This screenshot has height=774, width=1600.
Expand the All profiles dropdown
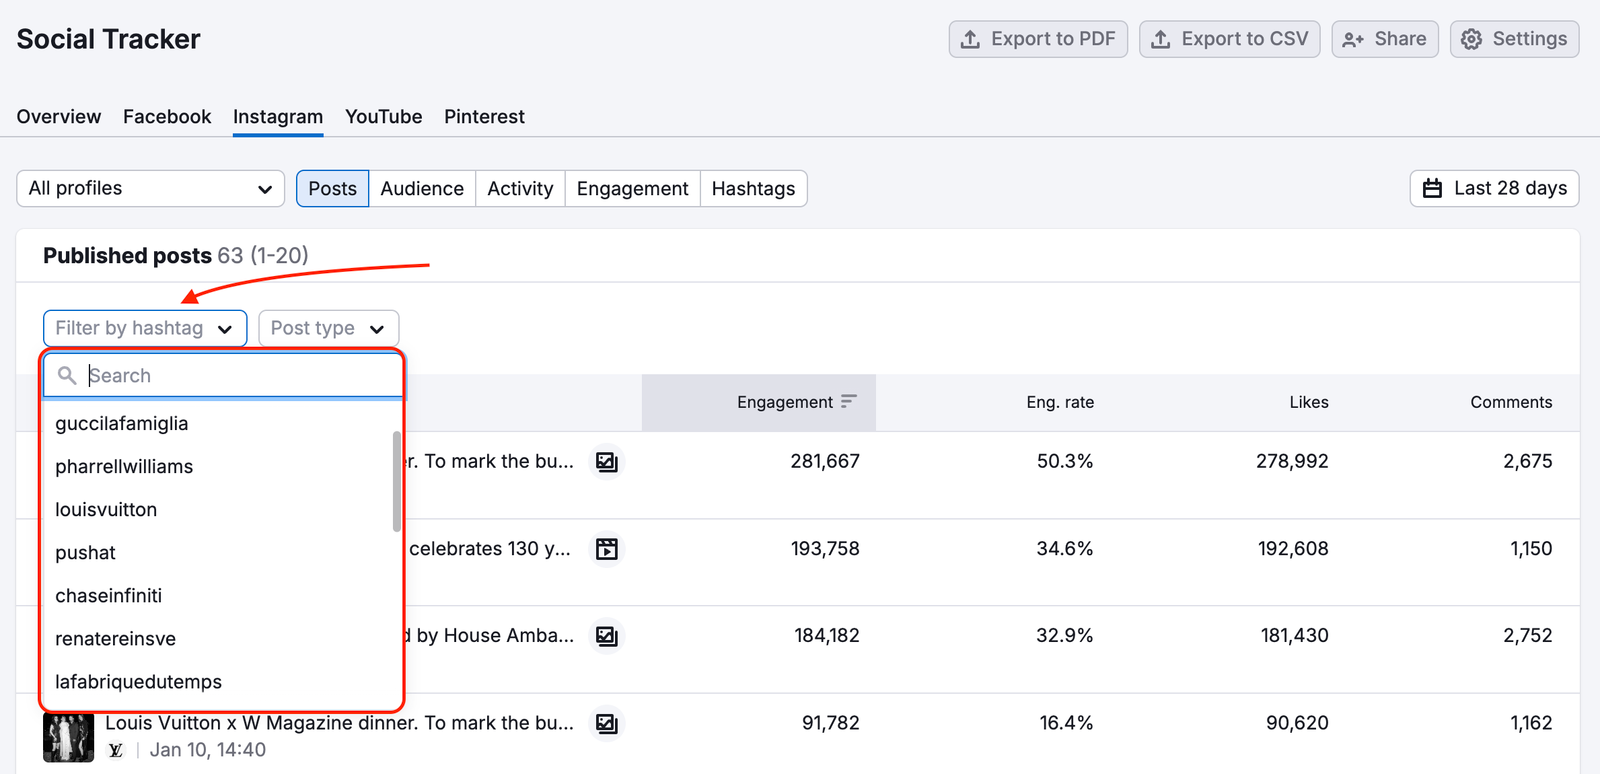150,189
